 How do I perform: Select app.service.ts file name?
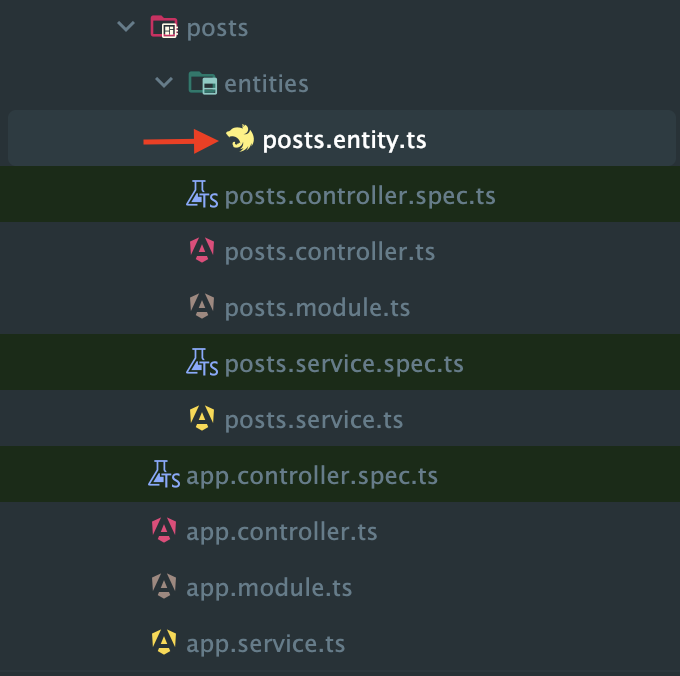point(265,643)
